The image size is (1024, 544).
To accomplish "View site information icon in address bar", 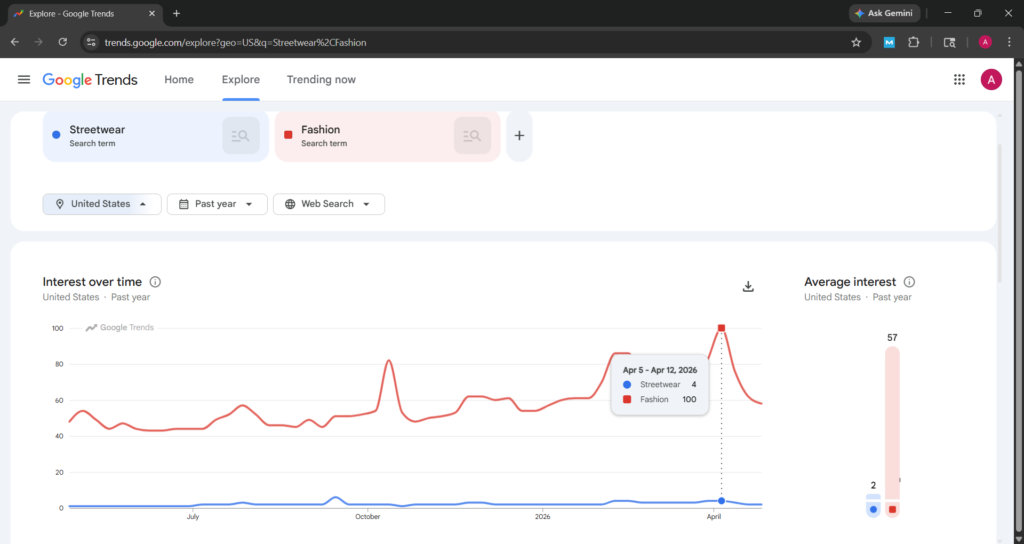I will [91, 42].
